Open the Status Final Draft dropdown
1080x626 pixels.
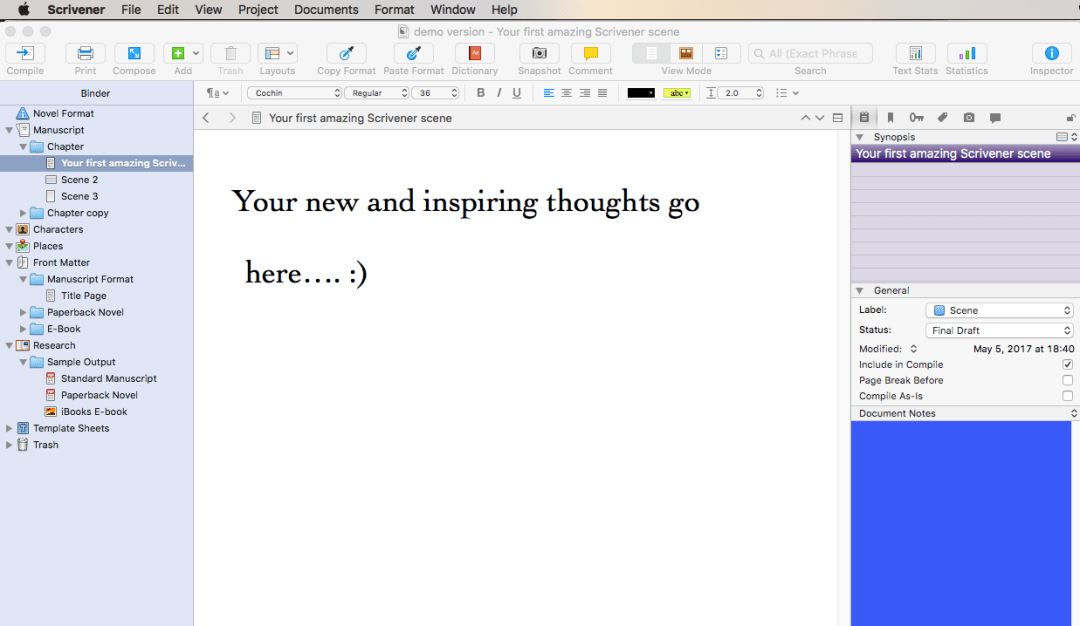(999, 331)
